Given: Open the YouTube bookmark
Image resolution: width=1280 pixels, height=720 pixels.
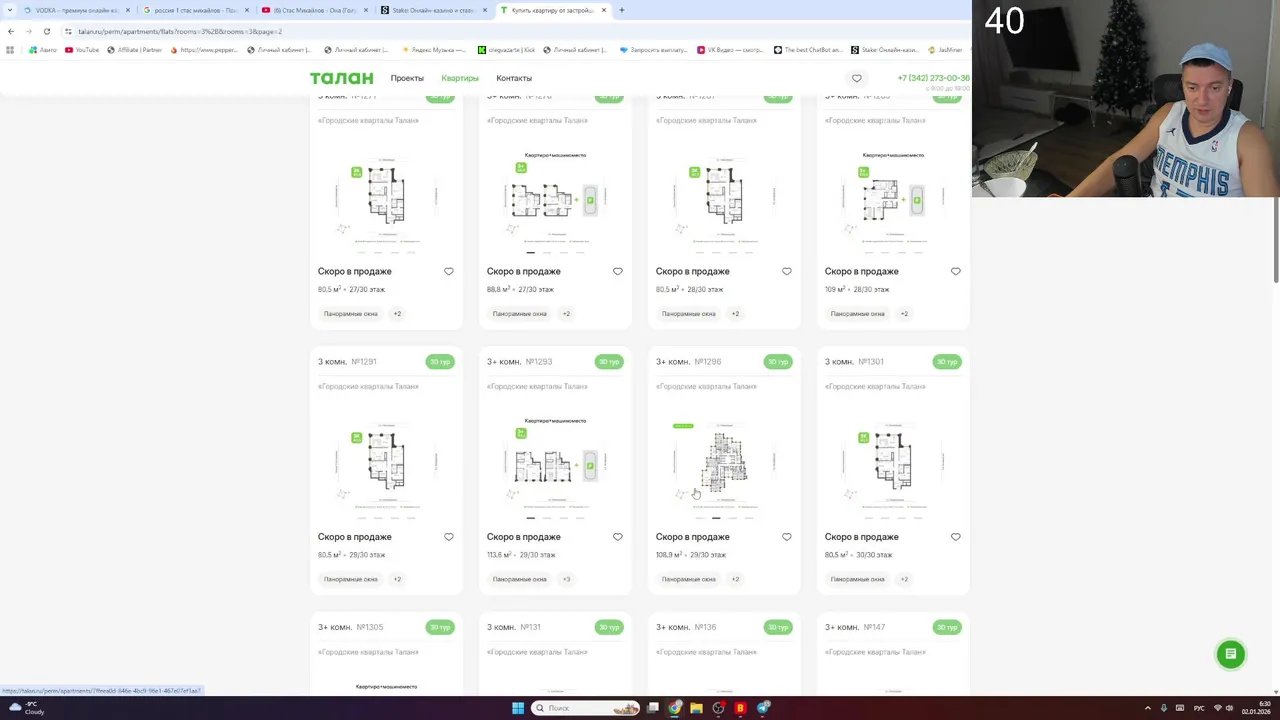Looking at the screenshot, I should click(82, 49).
